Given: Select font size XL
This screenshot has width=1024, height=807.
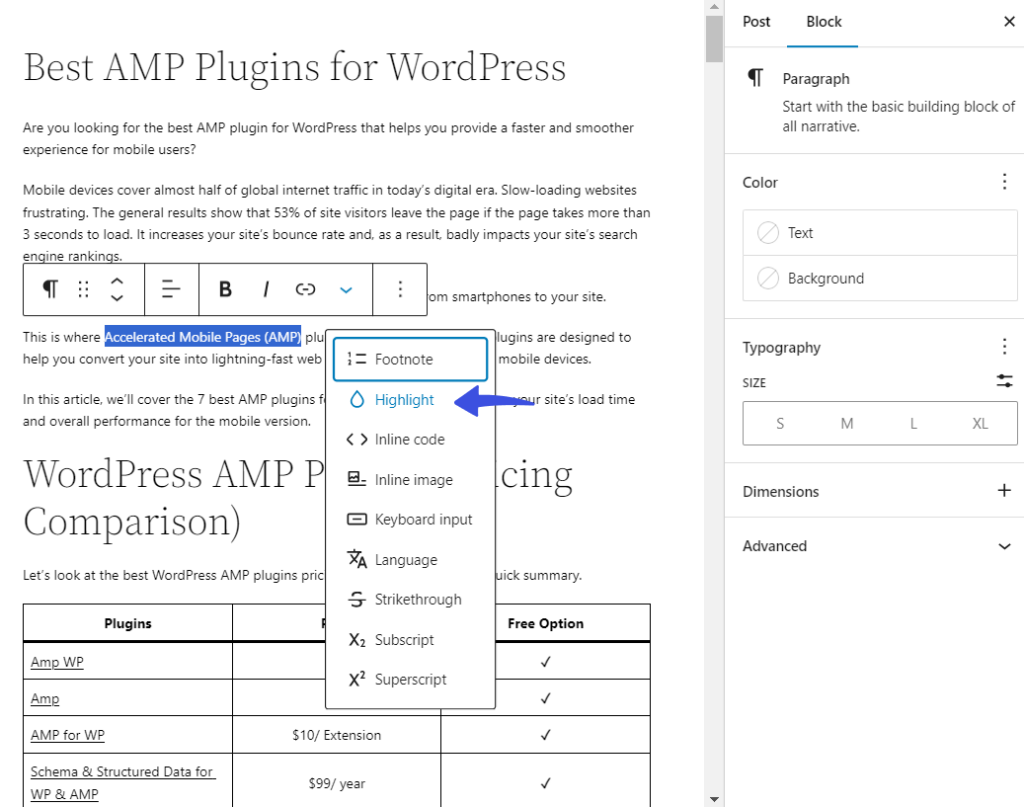Looking at the screenshot, I should 980,424.
